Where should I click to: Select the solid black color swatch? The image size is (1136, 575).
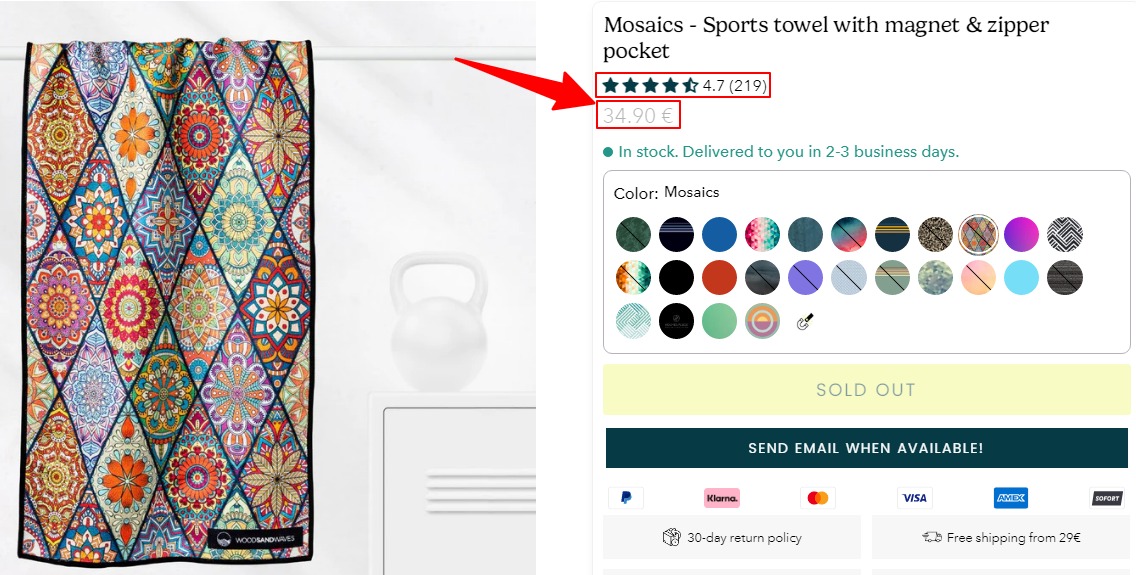676,277
